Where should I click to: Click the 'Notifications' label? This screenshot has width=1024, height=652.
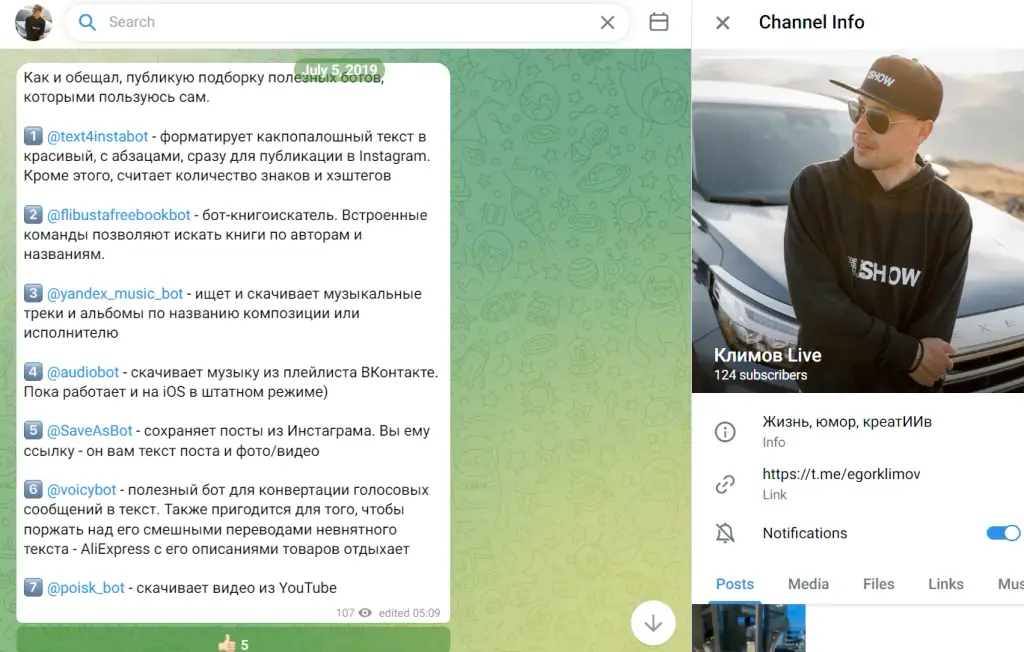pos(805,533)
